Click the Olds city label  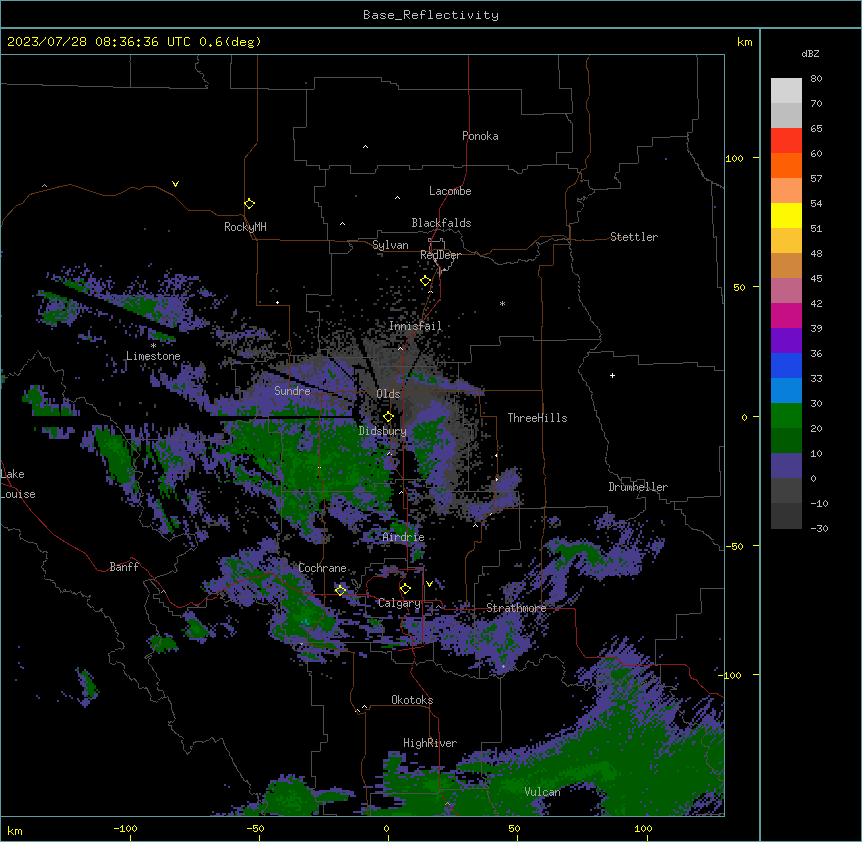tap(388, 394)
